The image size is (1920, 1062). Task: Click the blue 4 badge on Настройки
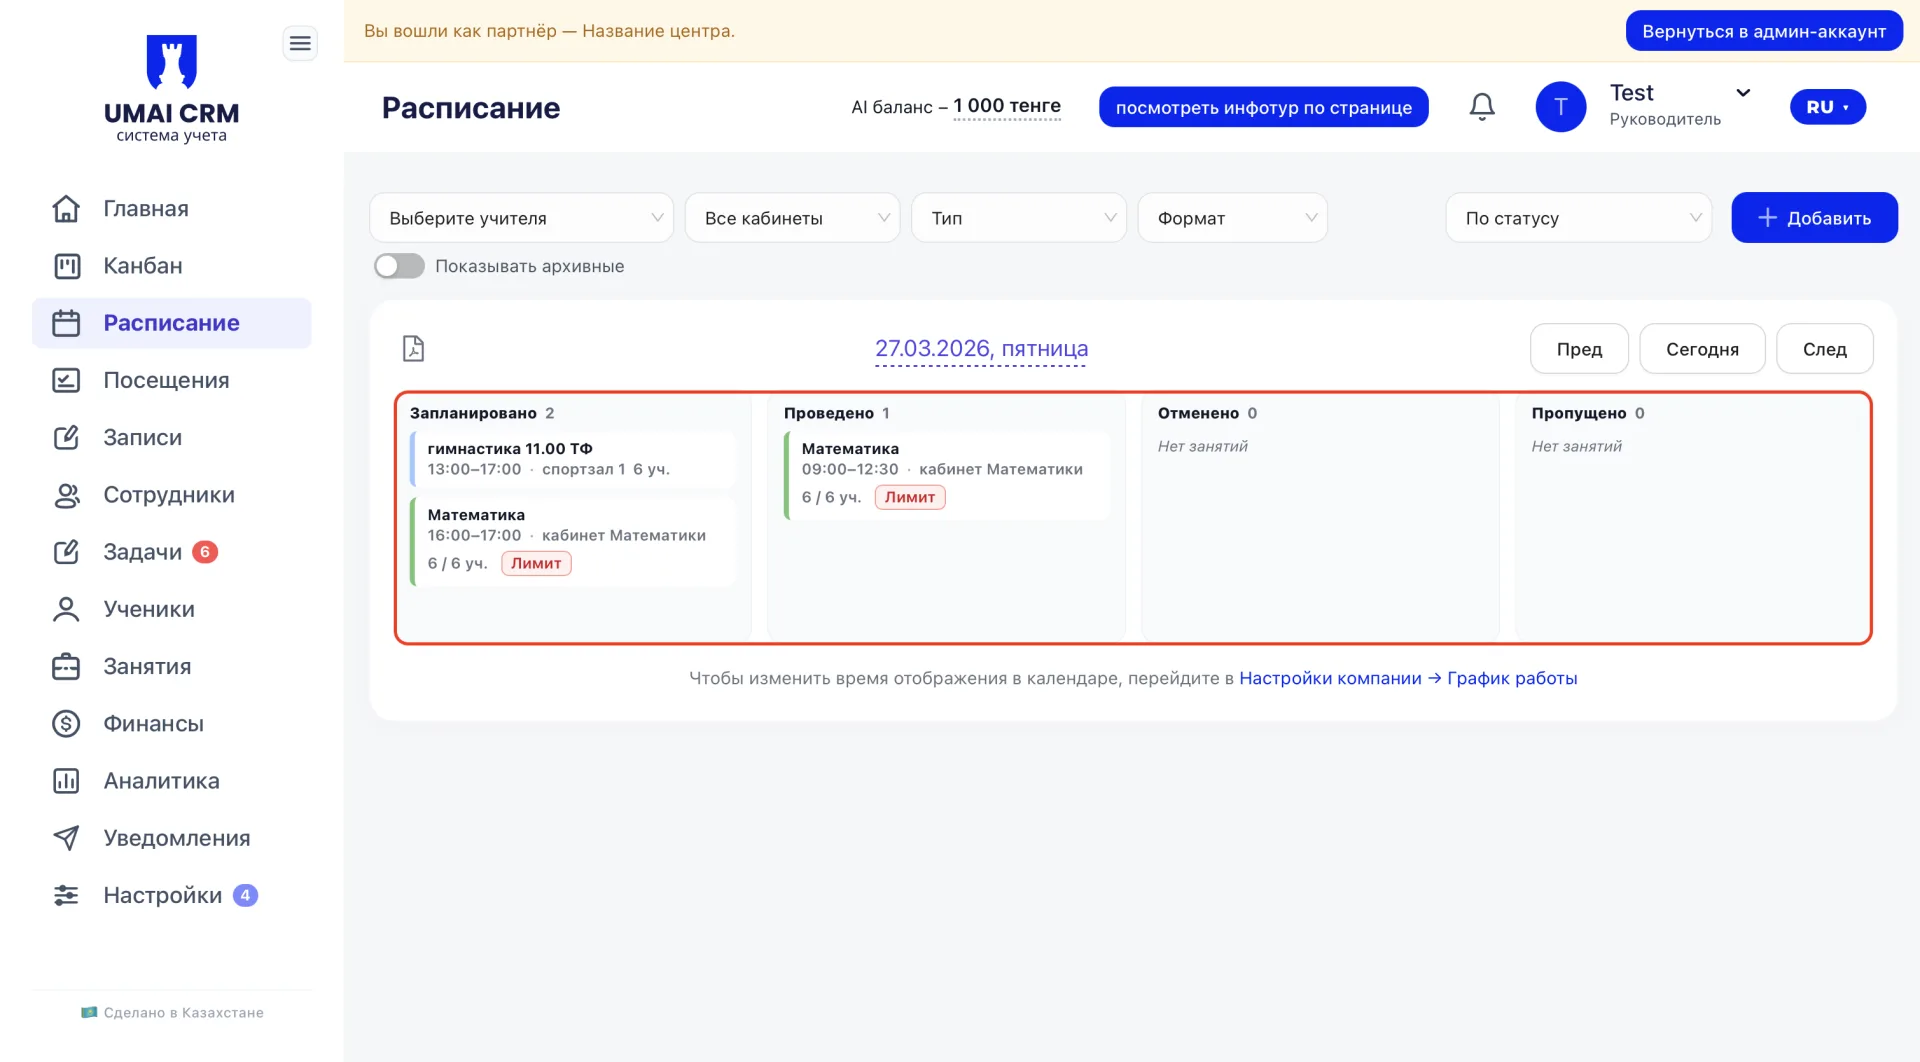click(245, 895)
